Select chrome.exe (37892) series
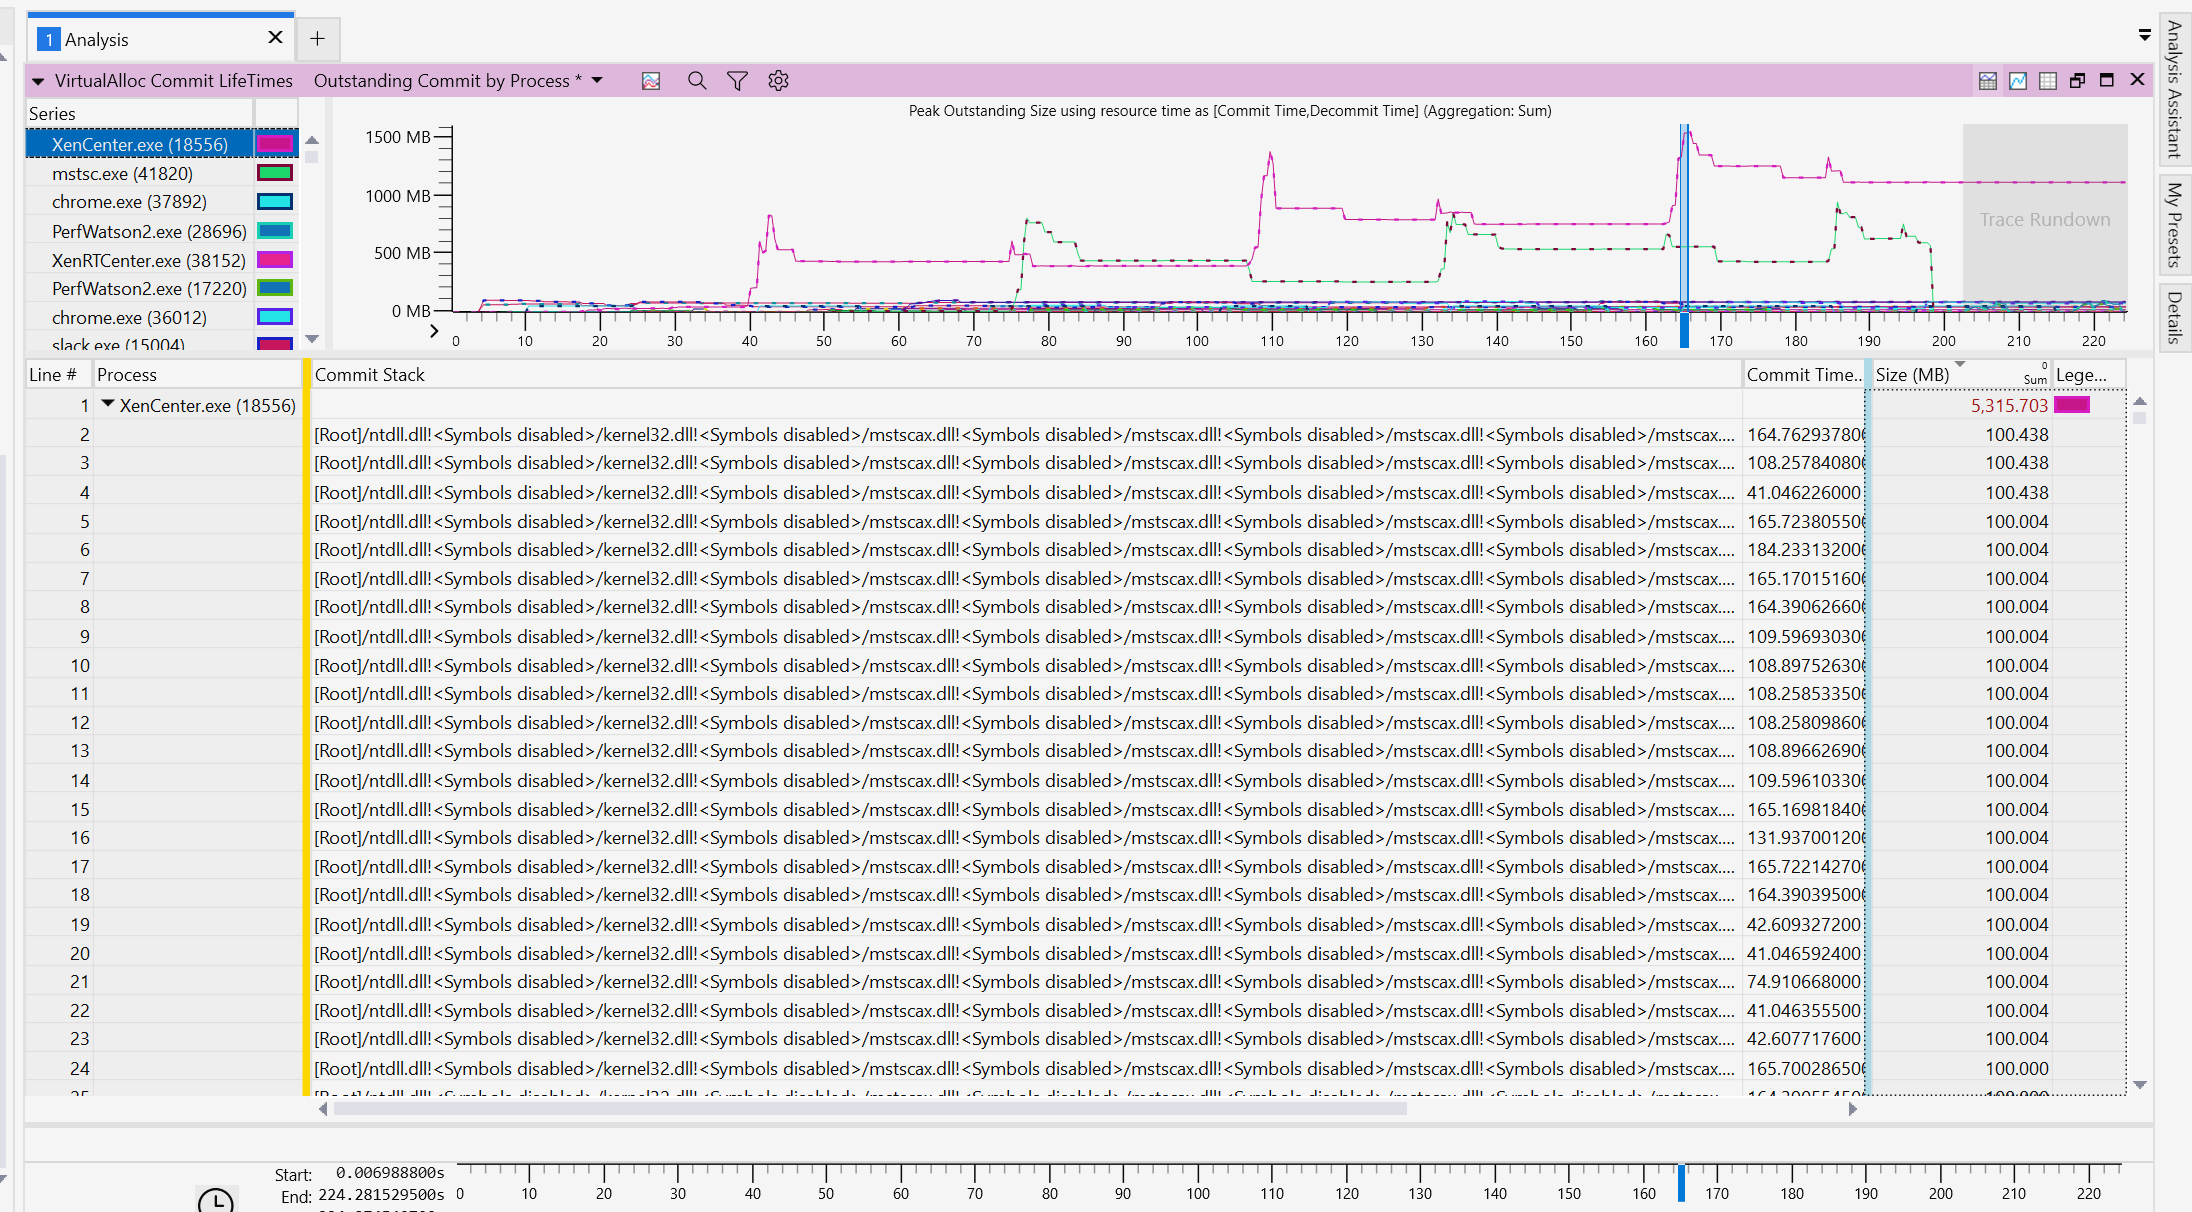 tap(130, 202)
